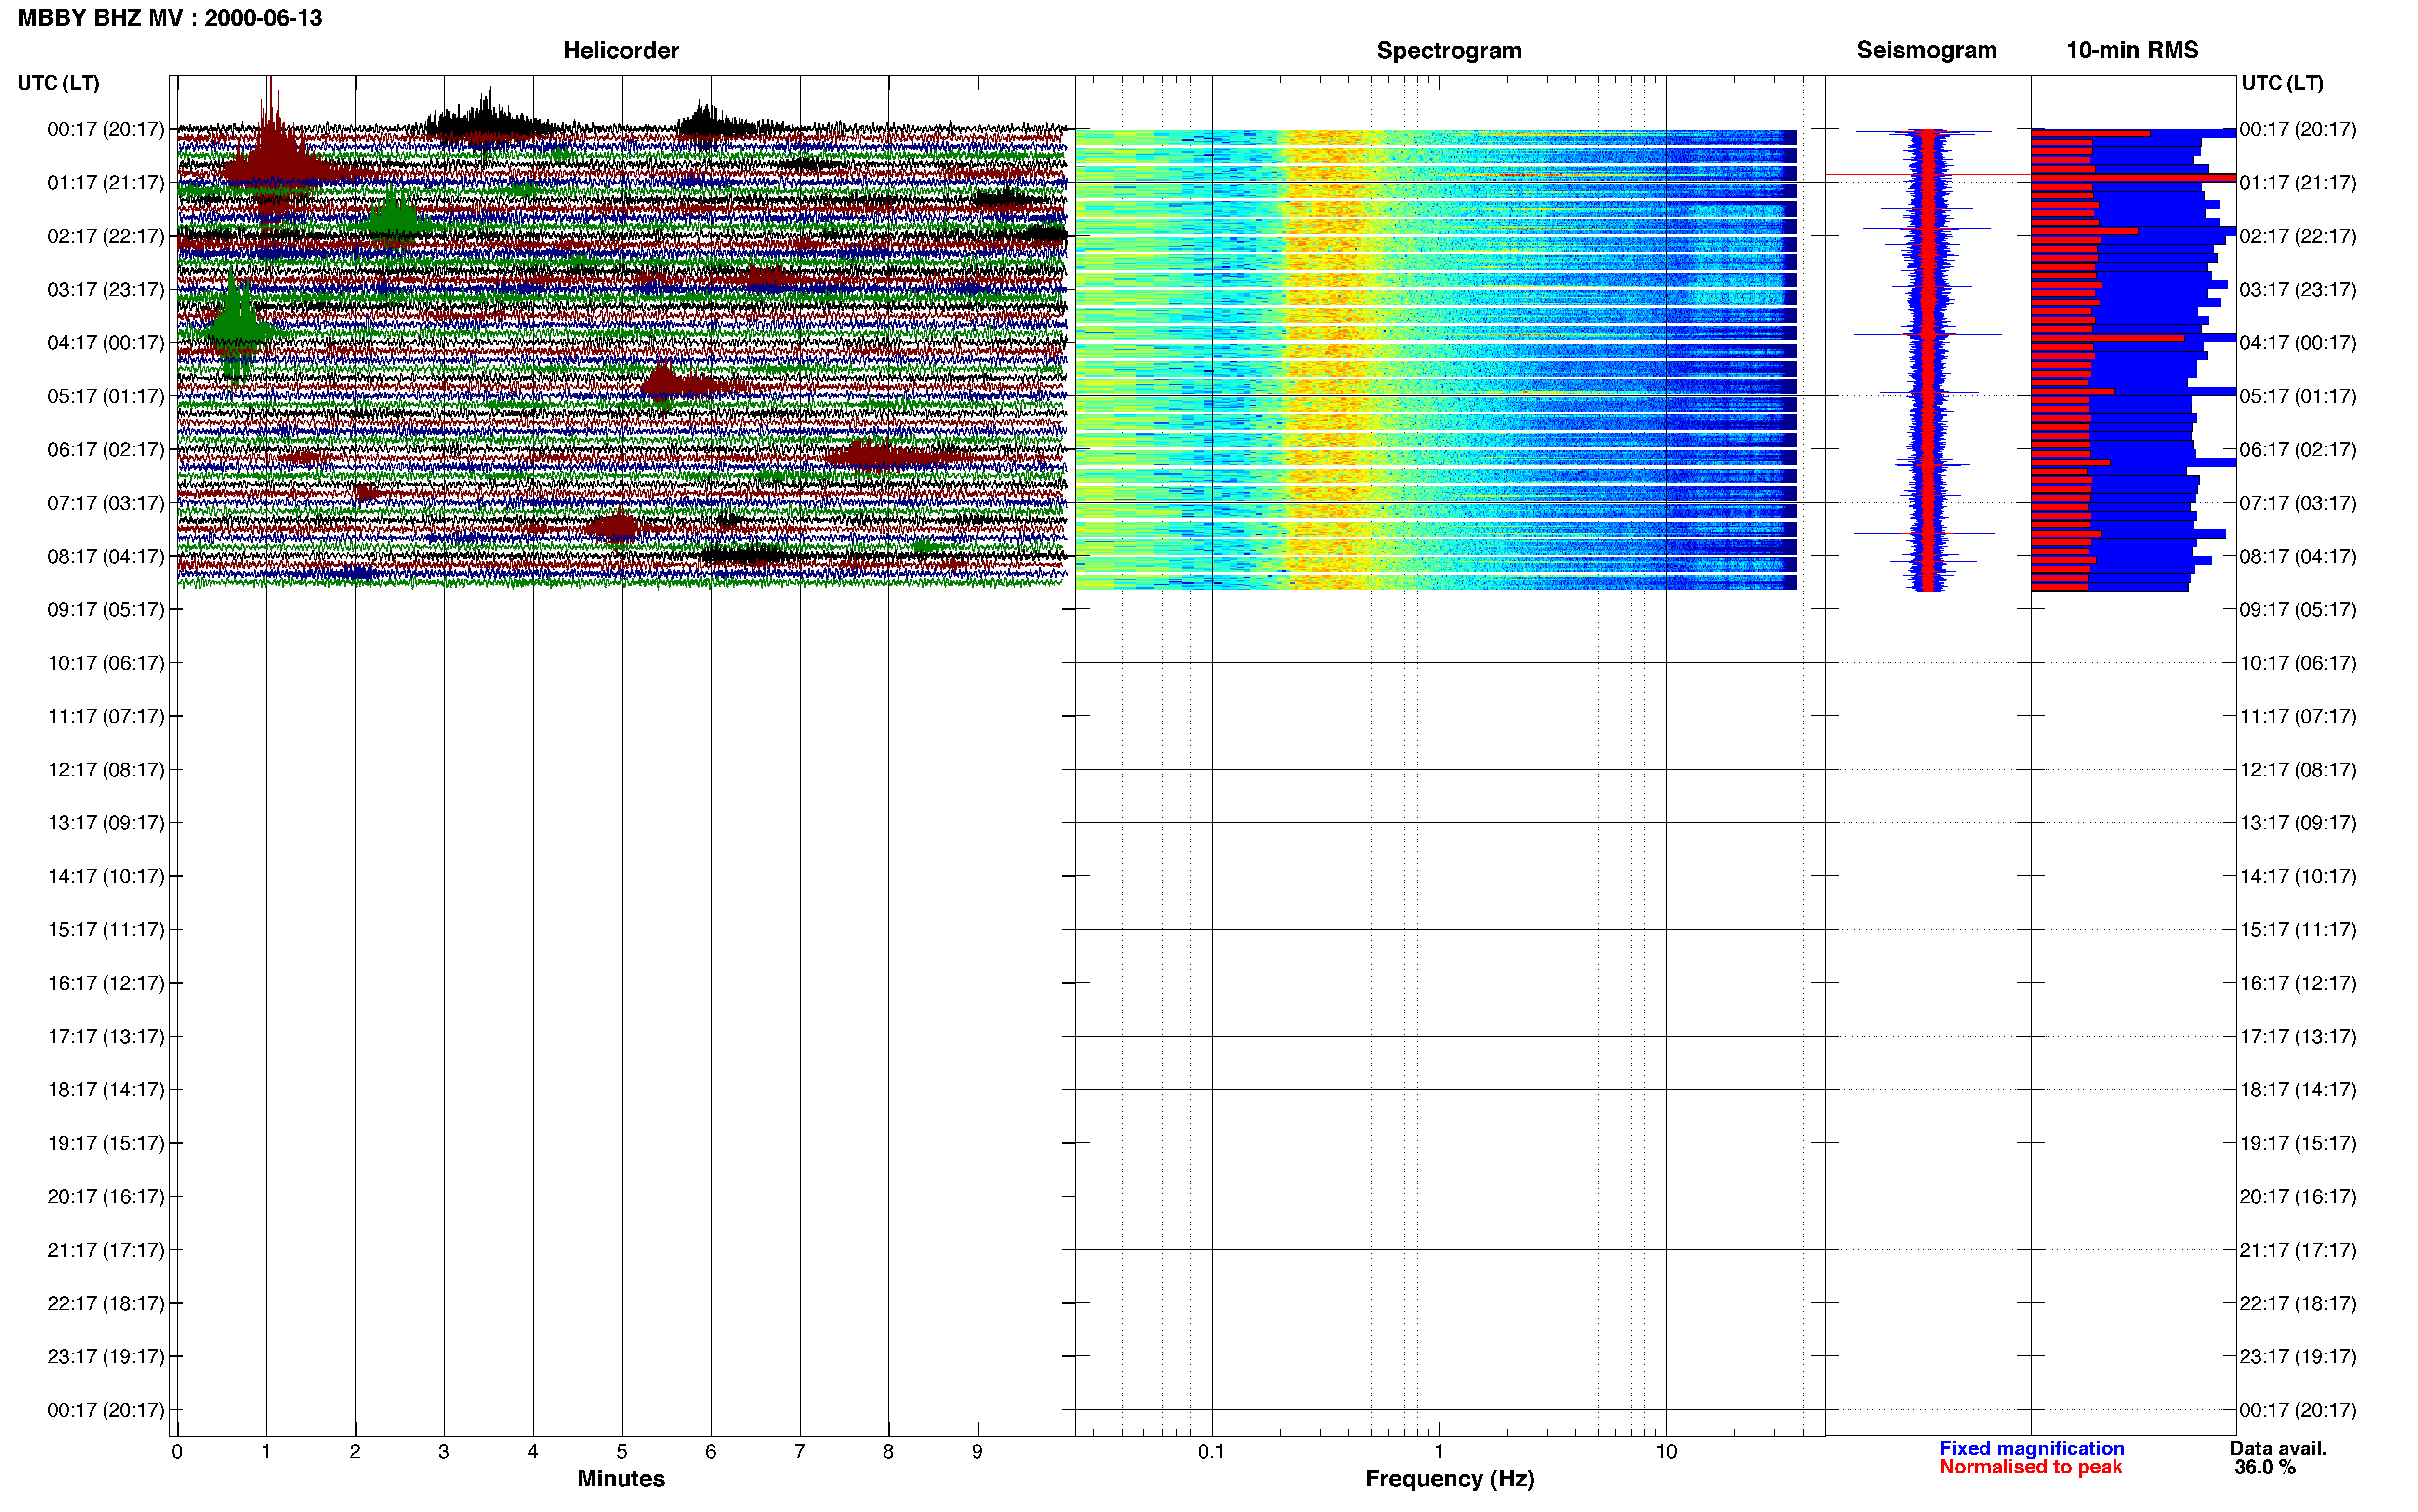Viewport: 2418px width, 1512px height.
Task: Click the right 'UTC (LT)' axis label
Action: click(x=2282, y=83)
